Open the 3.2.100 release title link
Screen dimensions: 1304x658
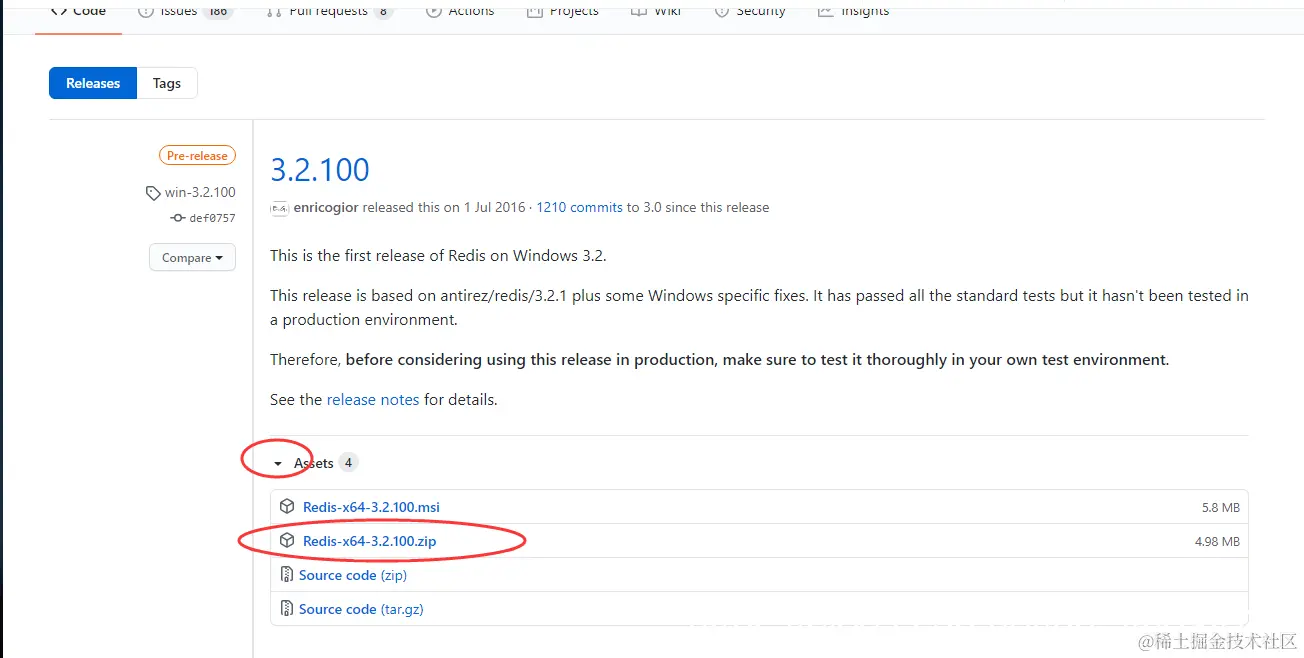point(320,169)
